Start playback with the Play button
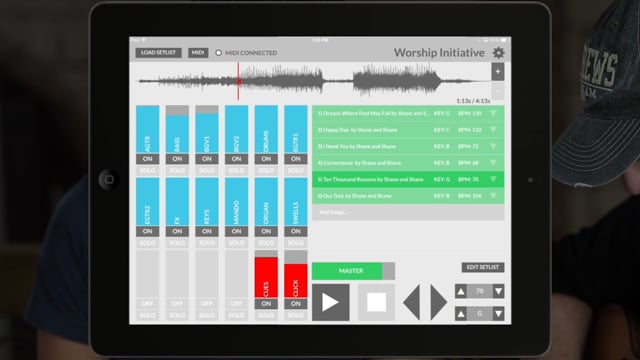The image size is (640, 360). 331,302
